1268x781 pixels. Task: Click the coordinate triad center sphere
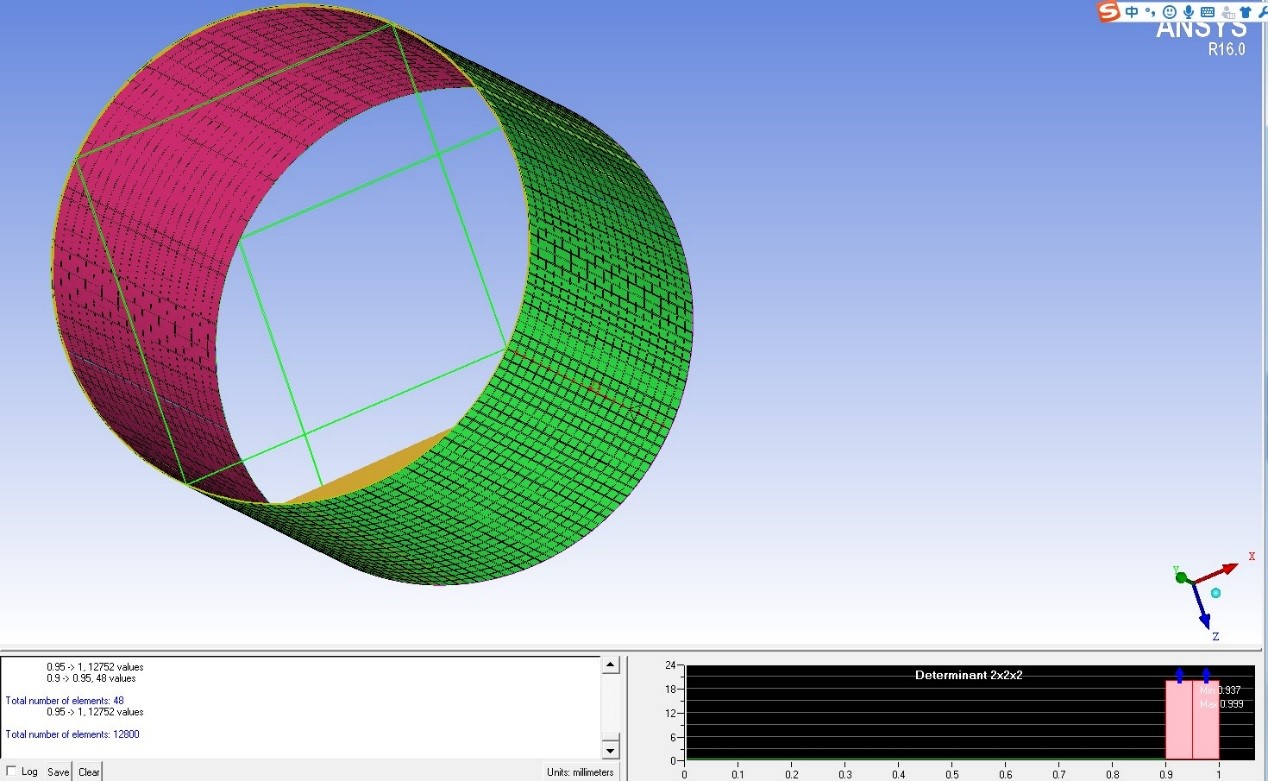coord(1215,592)
